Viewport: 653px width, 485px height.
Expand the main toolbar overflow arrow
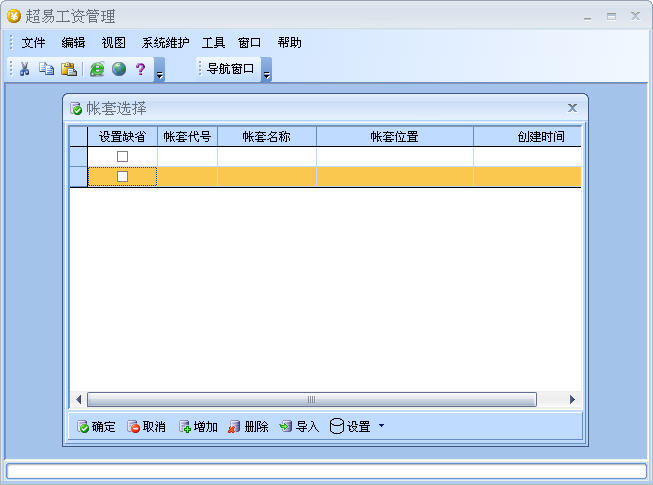[160, 70]
